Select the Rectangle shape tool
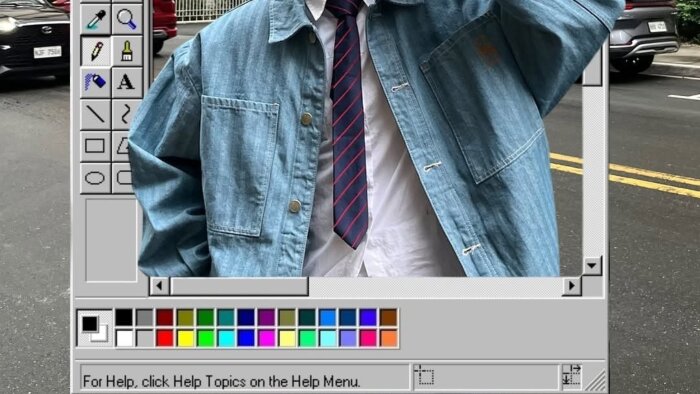700x394 pixels. pos(96,146)
